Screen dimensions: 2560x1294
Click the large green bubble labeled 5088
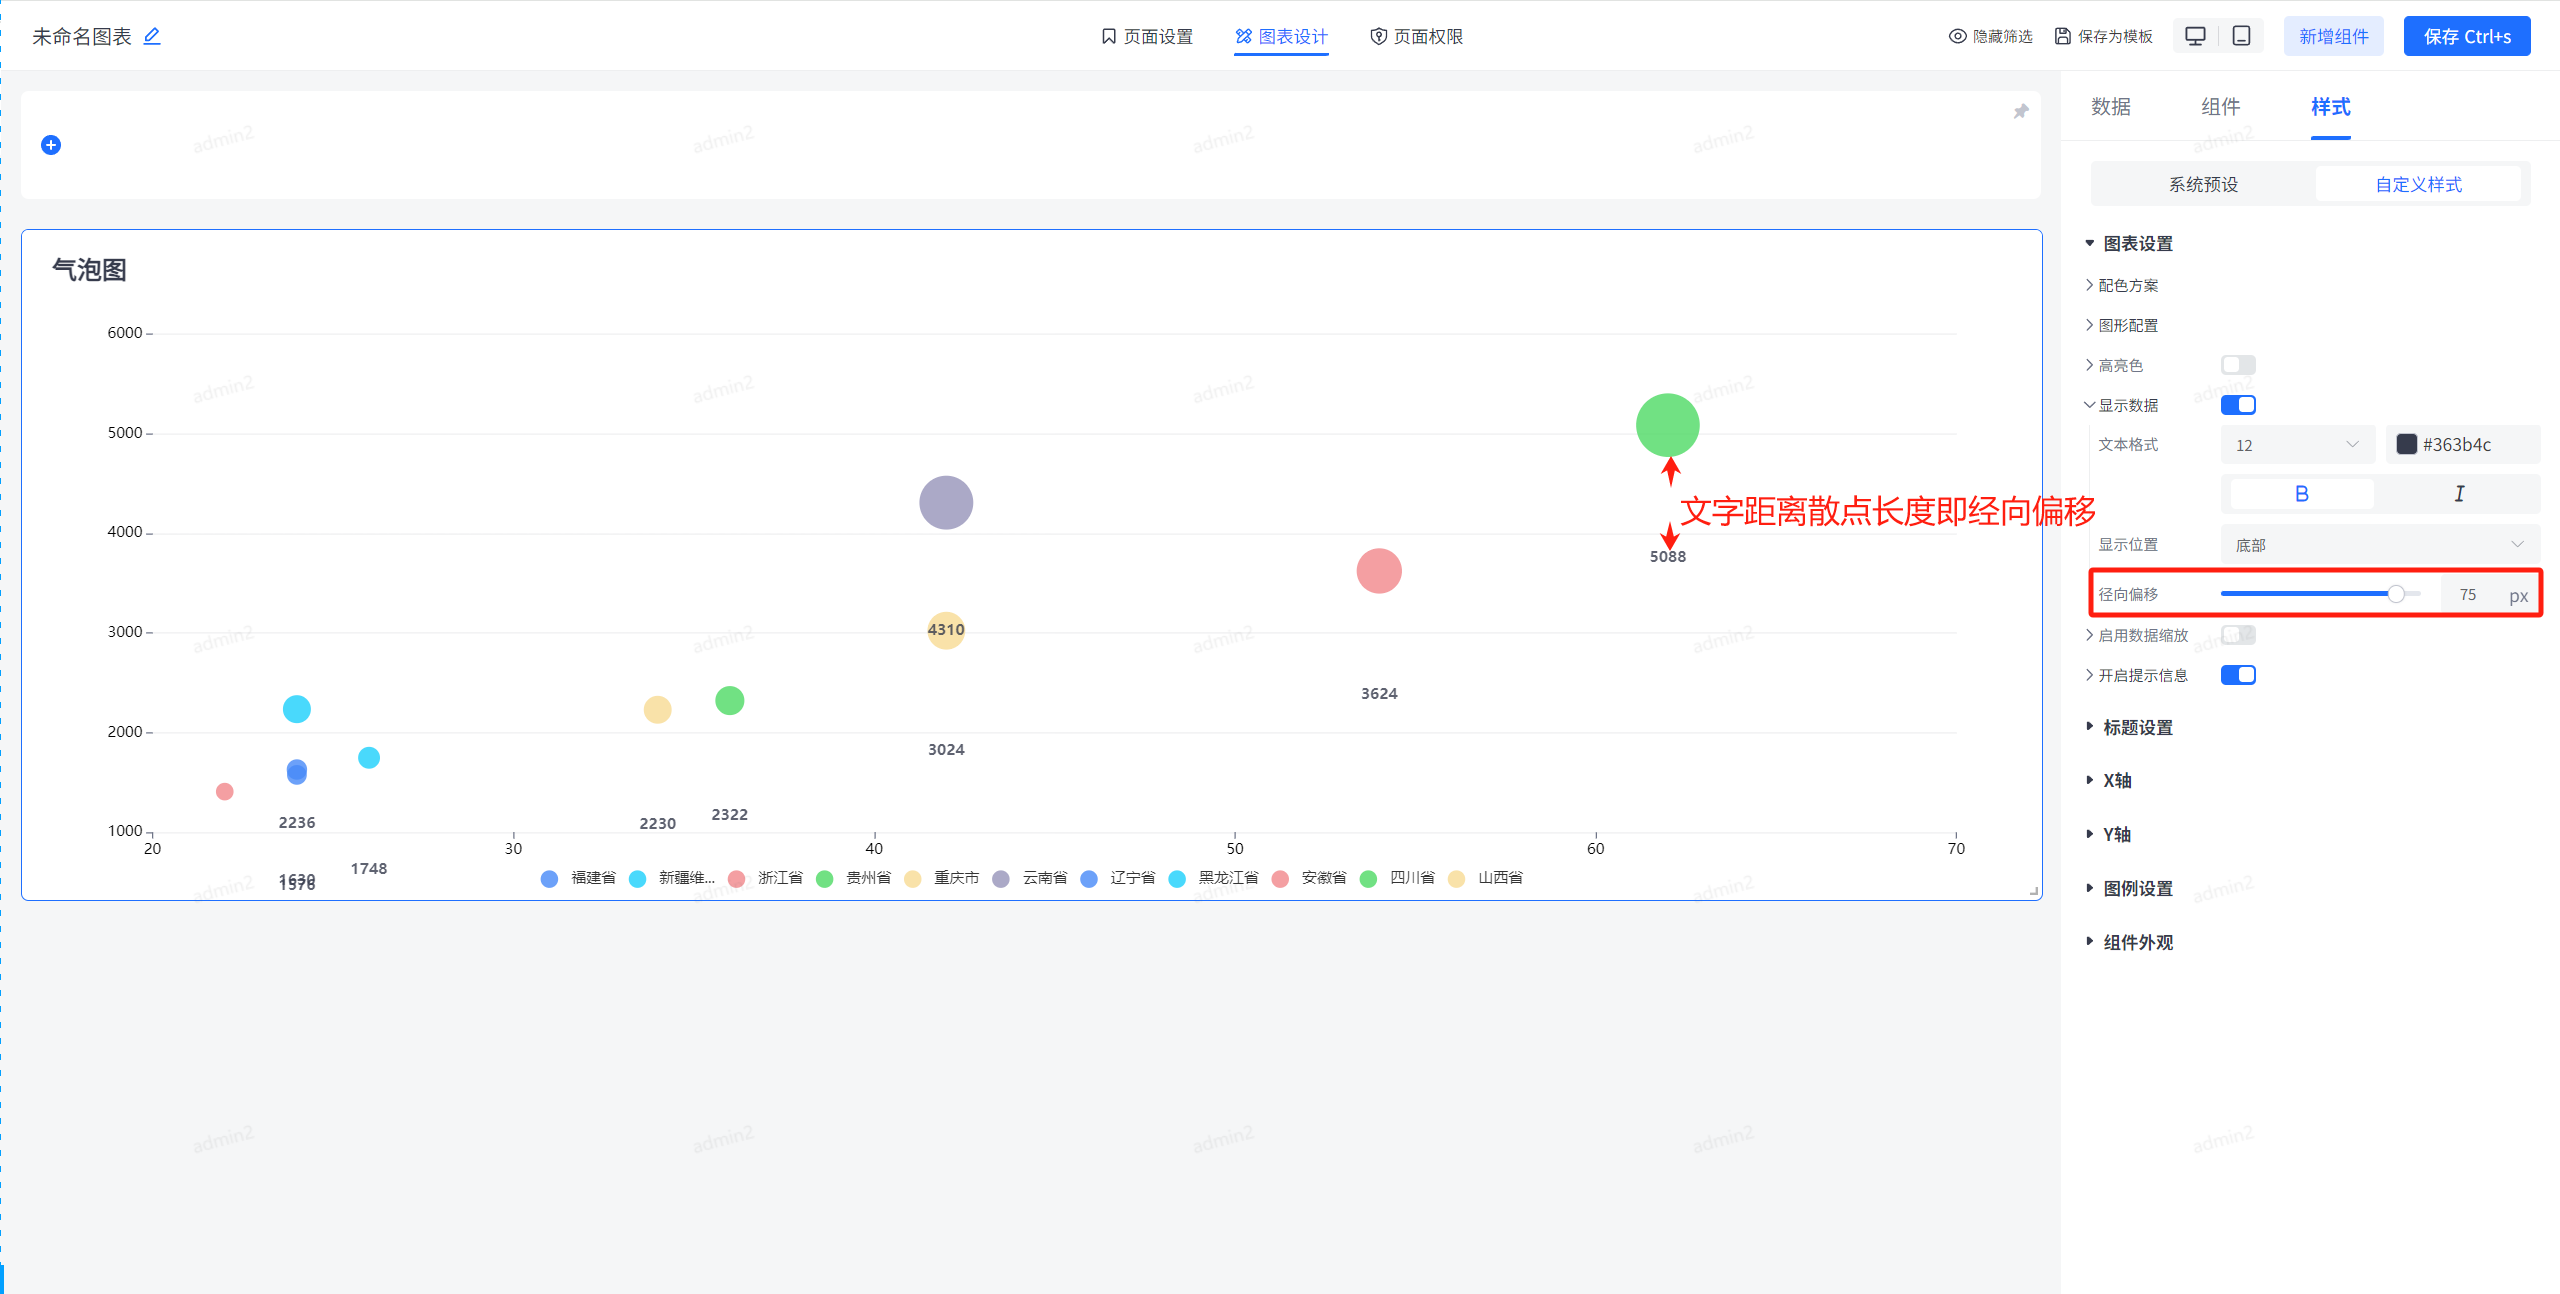[x=1667, y=425]
